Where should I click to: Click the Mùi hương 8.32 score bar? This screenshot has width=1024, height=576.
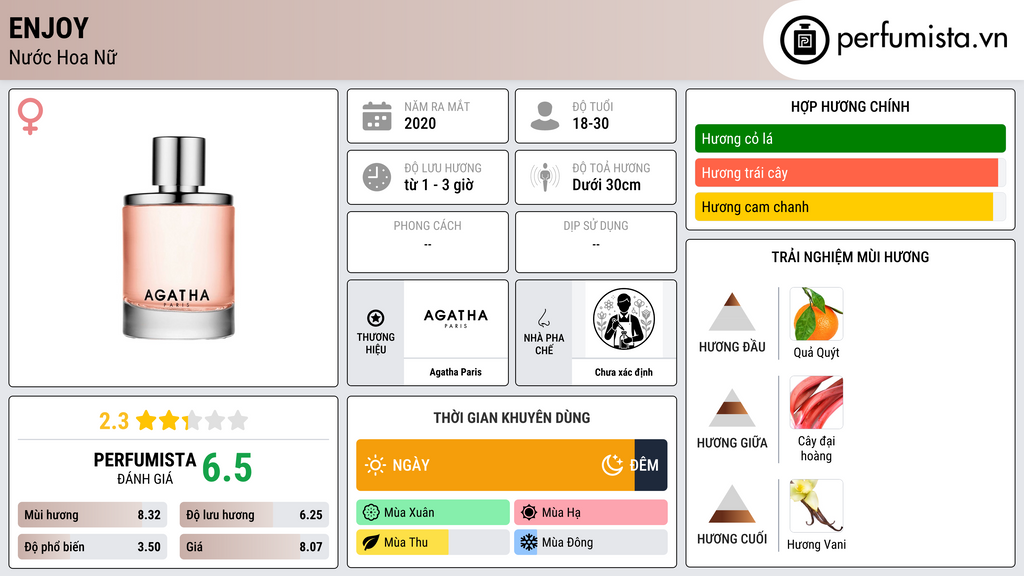[x=93, y=515]
